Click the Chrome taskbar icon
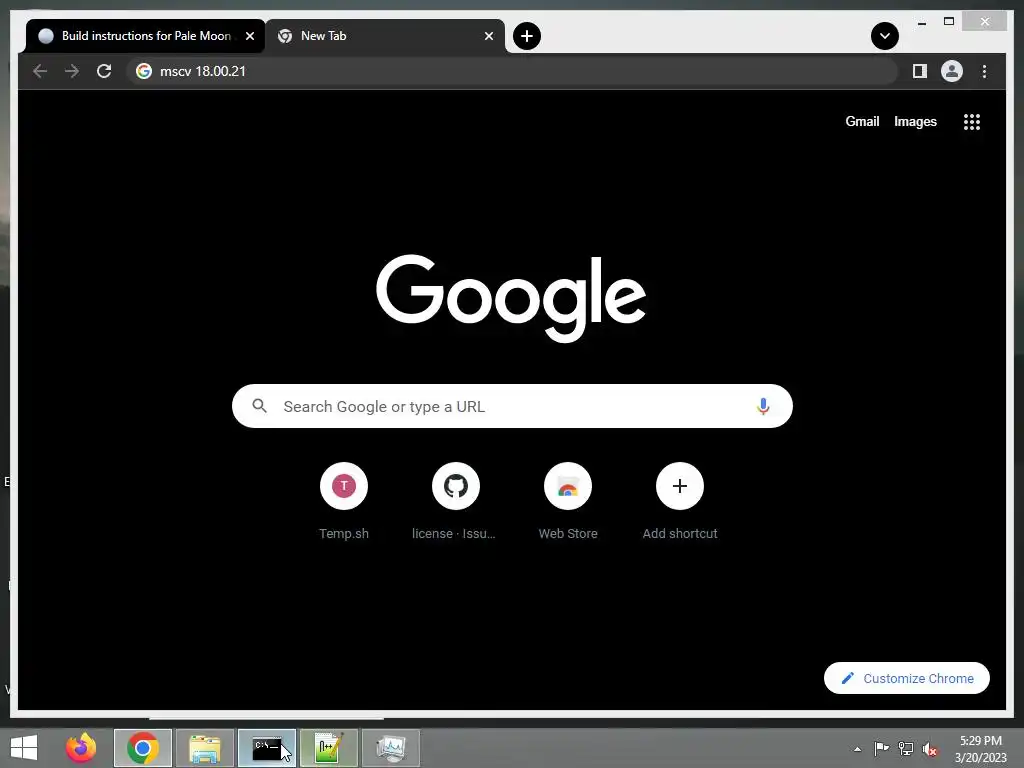Image resolution: width=1024 pixels, height=768 pixels. point(143,747)
